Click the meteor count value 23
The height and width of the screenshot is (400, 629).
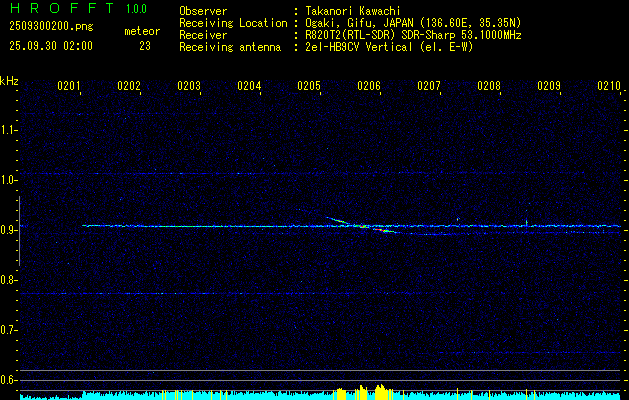[x=145, y=46]
